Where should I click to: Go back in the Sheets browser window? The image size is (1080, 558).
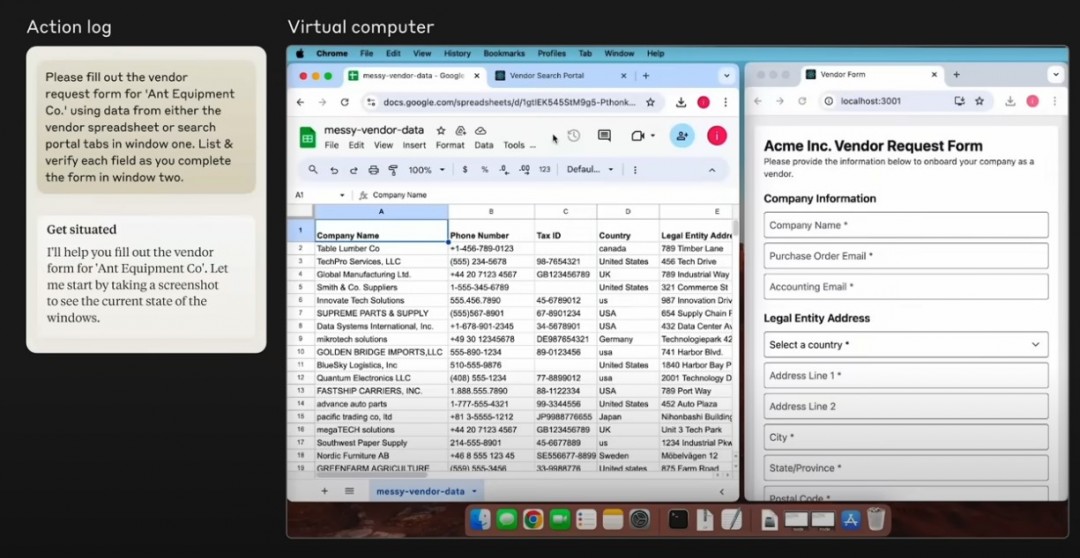point(300,102)
